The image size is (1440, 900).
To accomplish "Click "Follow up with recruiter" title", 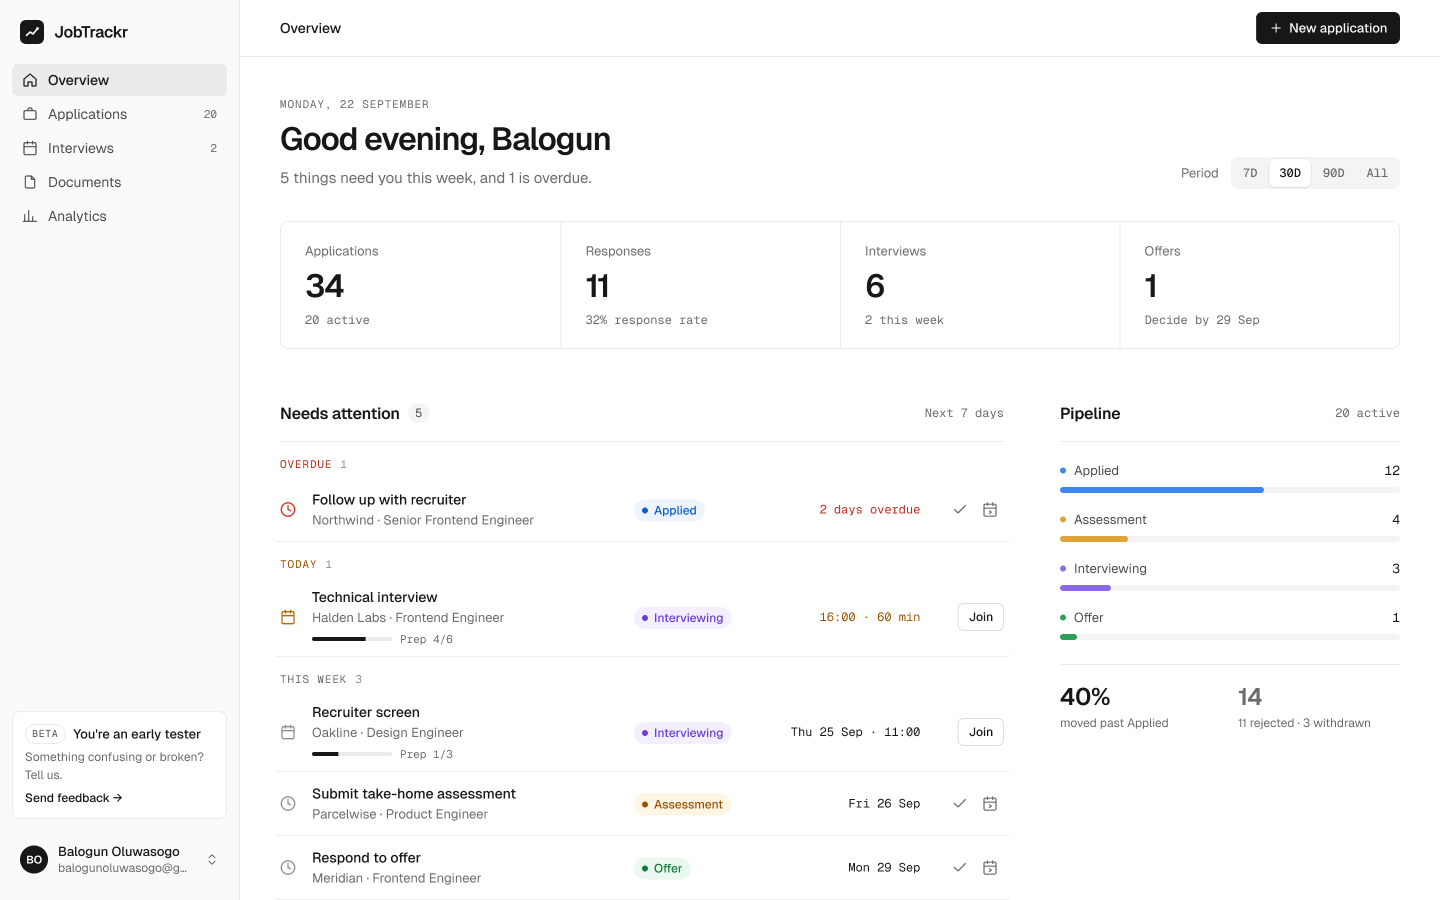I will (389, 500).
